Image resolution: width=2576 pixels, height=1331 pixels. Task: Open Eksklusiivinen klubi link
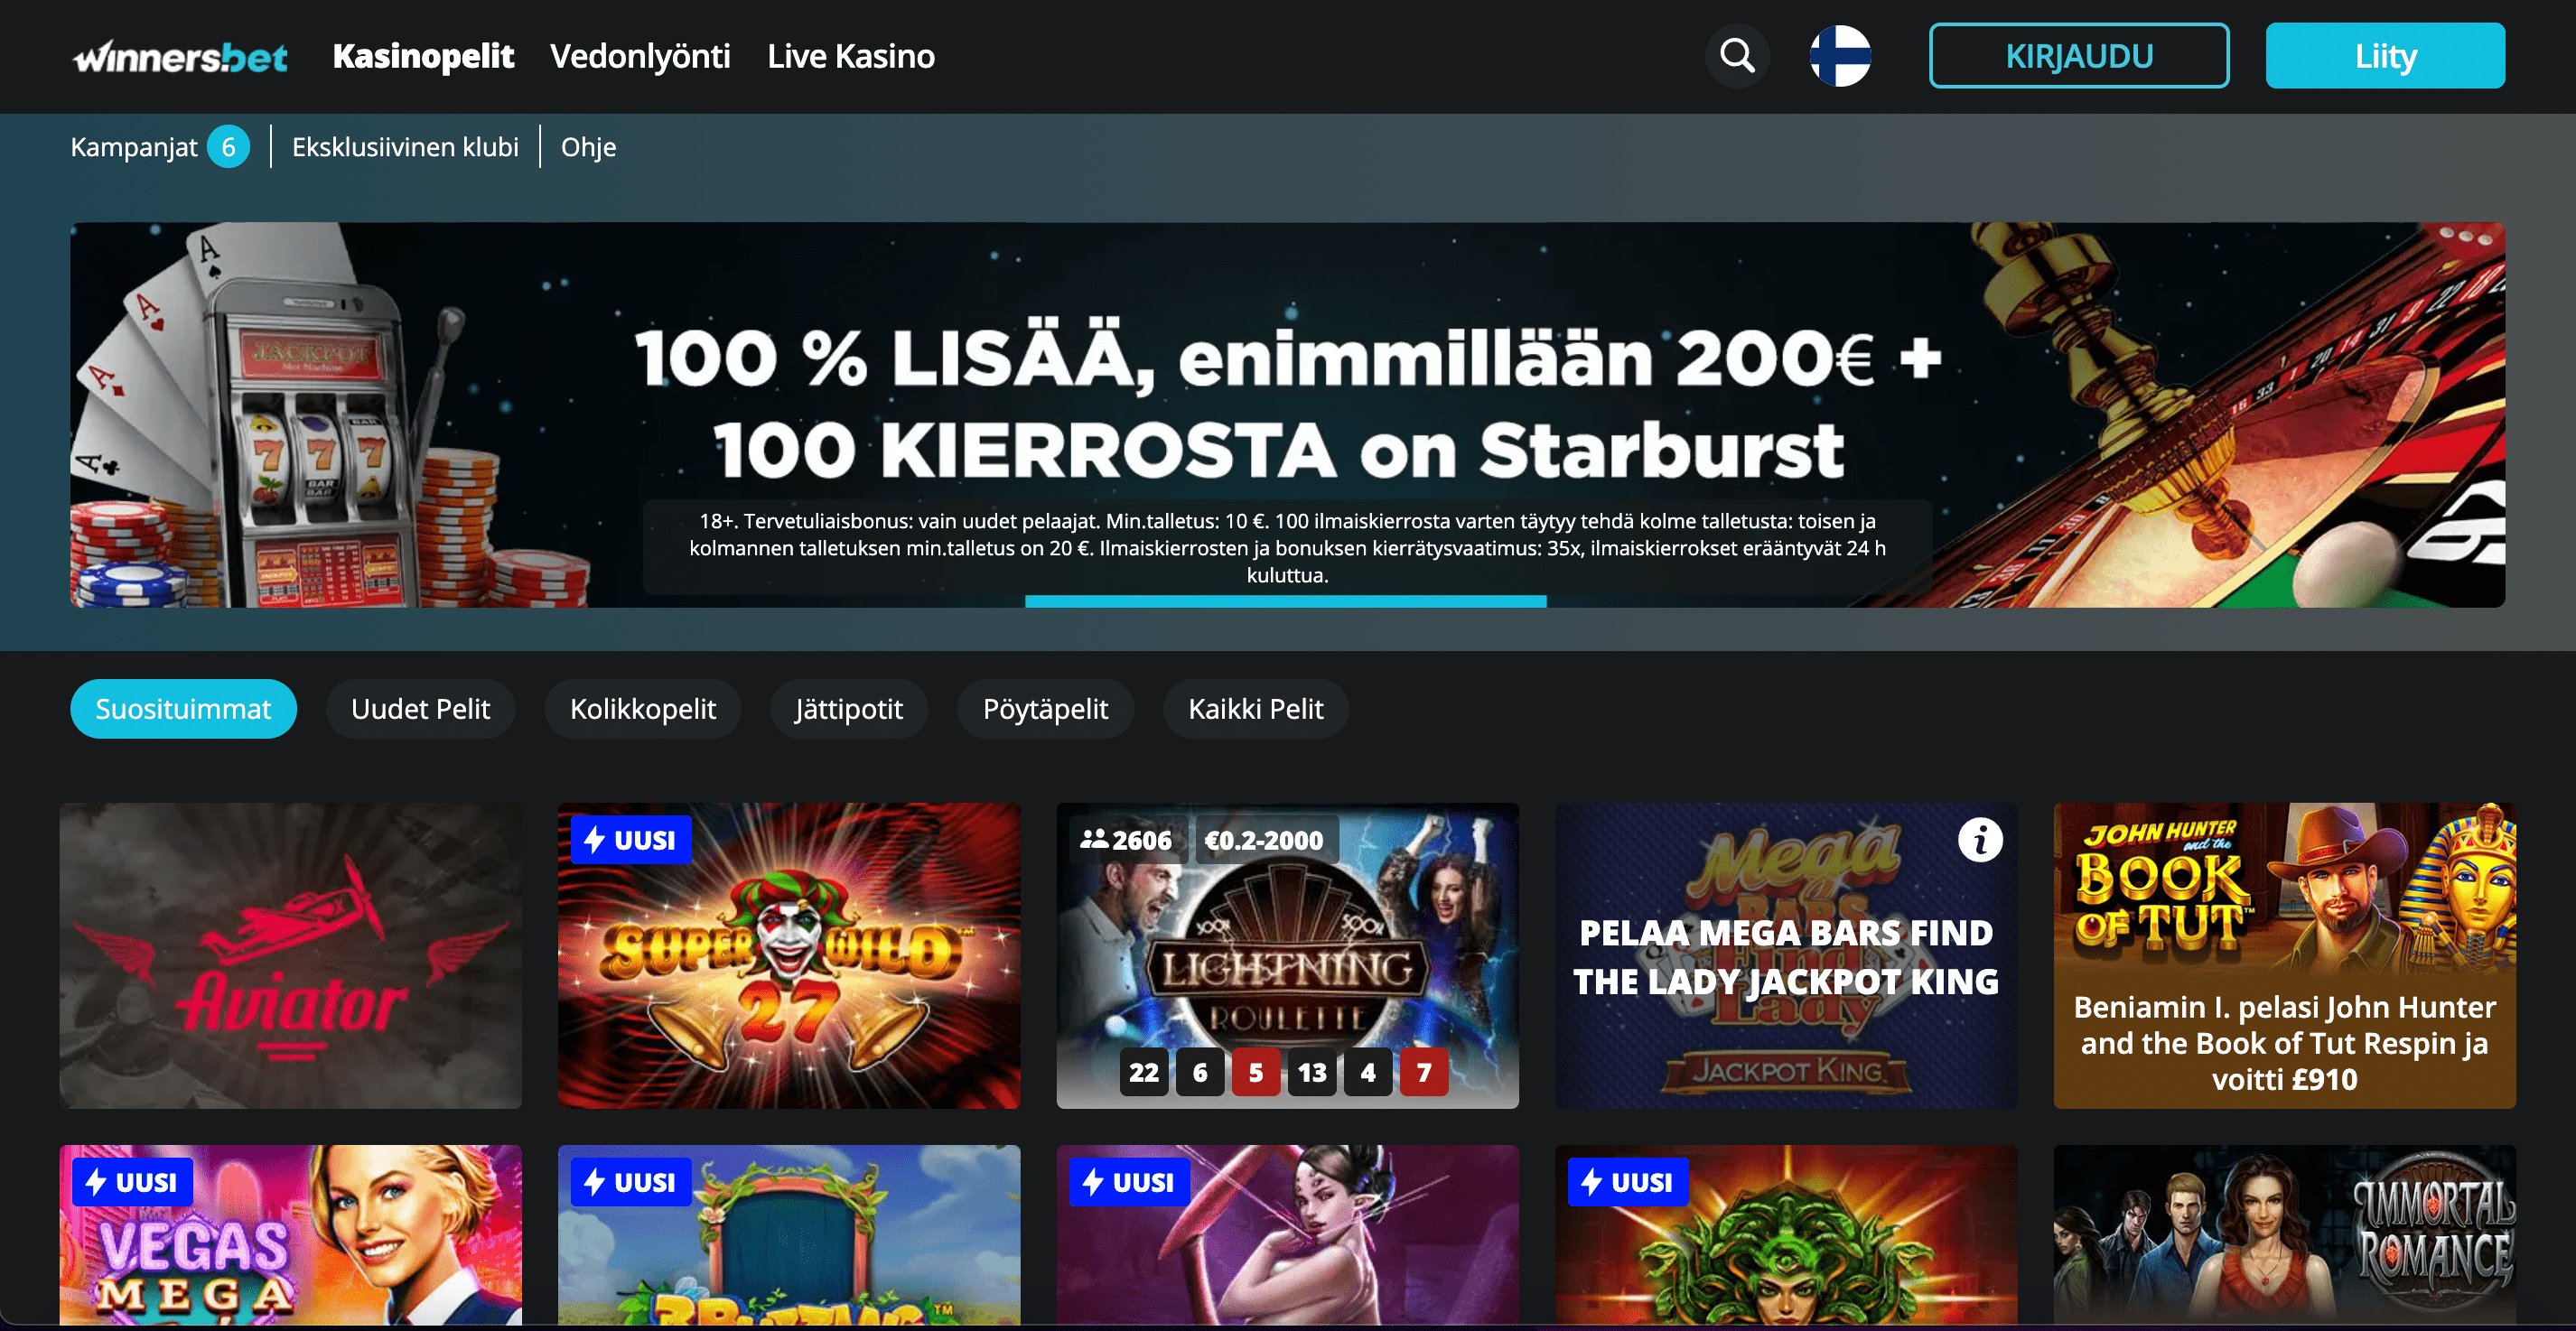coord(405,147)
